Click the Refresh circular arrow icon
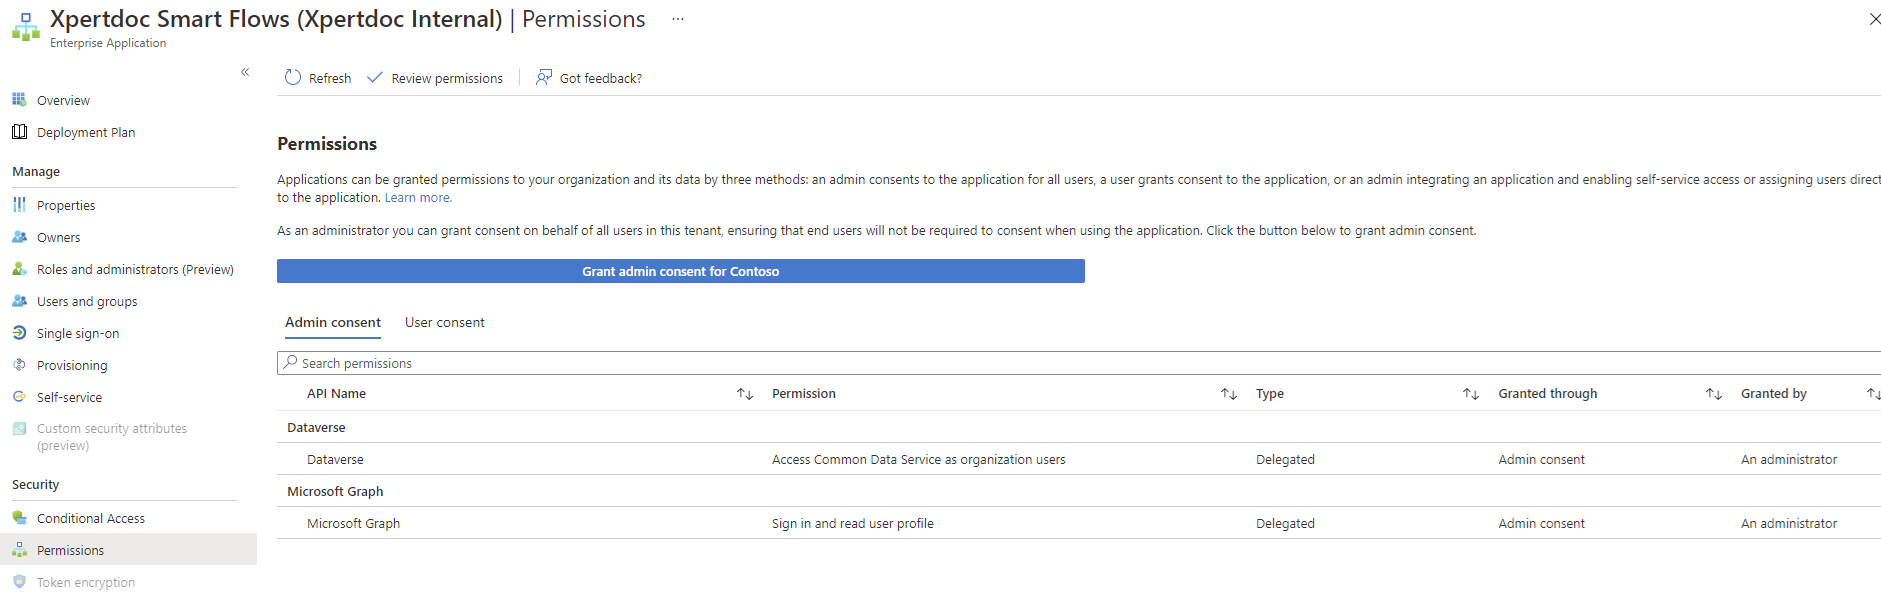The image size is (1881, 592). 293,77
